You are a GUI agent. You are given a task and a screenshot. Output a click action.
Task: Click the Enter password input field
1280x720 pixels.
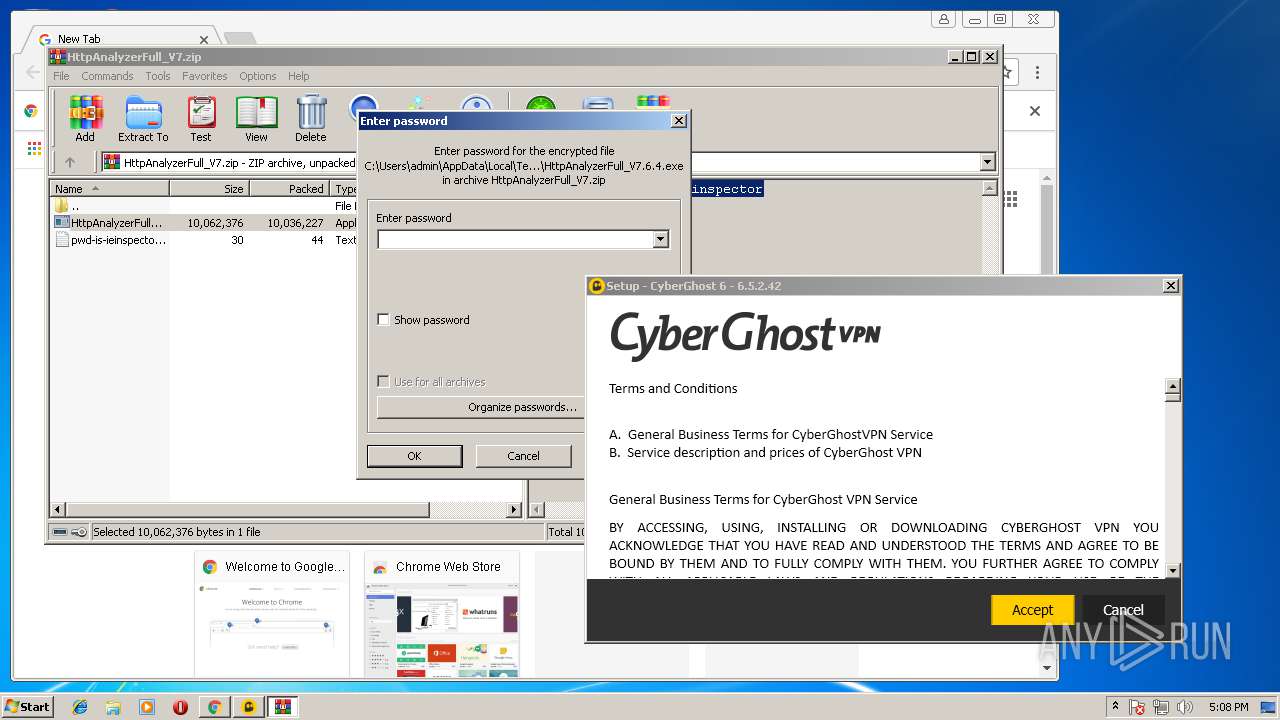tap(515, 240)
